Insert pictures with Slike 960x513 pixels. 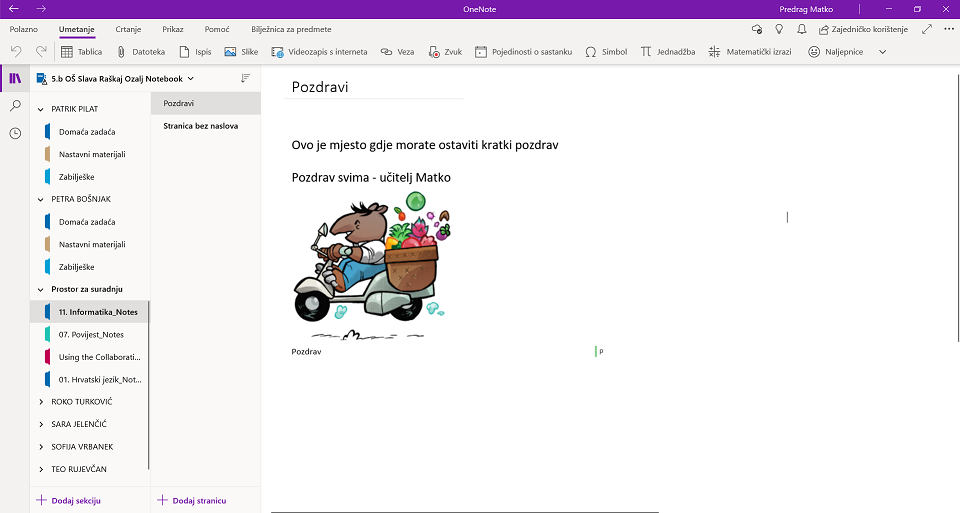click(241, 52)
